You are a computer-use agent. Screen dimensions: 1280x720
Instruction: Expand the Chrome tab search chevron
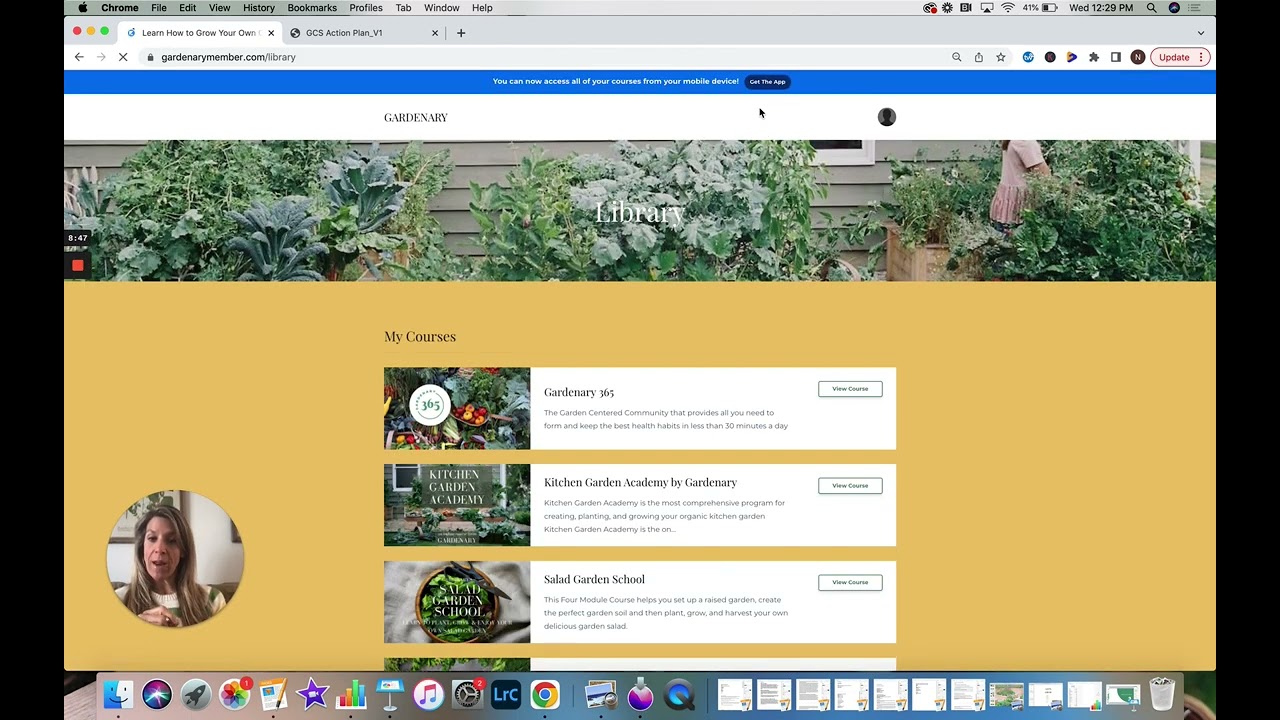pos(1201,33)
